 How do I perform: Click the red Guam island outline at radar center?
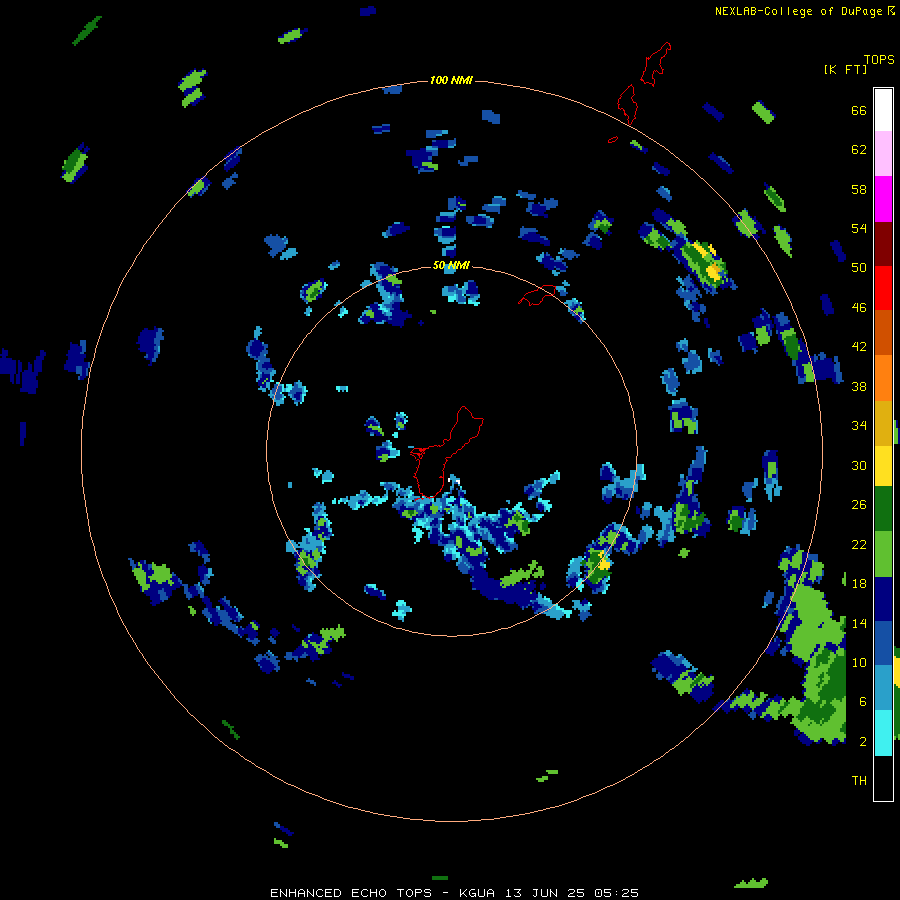click(446, 452)
